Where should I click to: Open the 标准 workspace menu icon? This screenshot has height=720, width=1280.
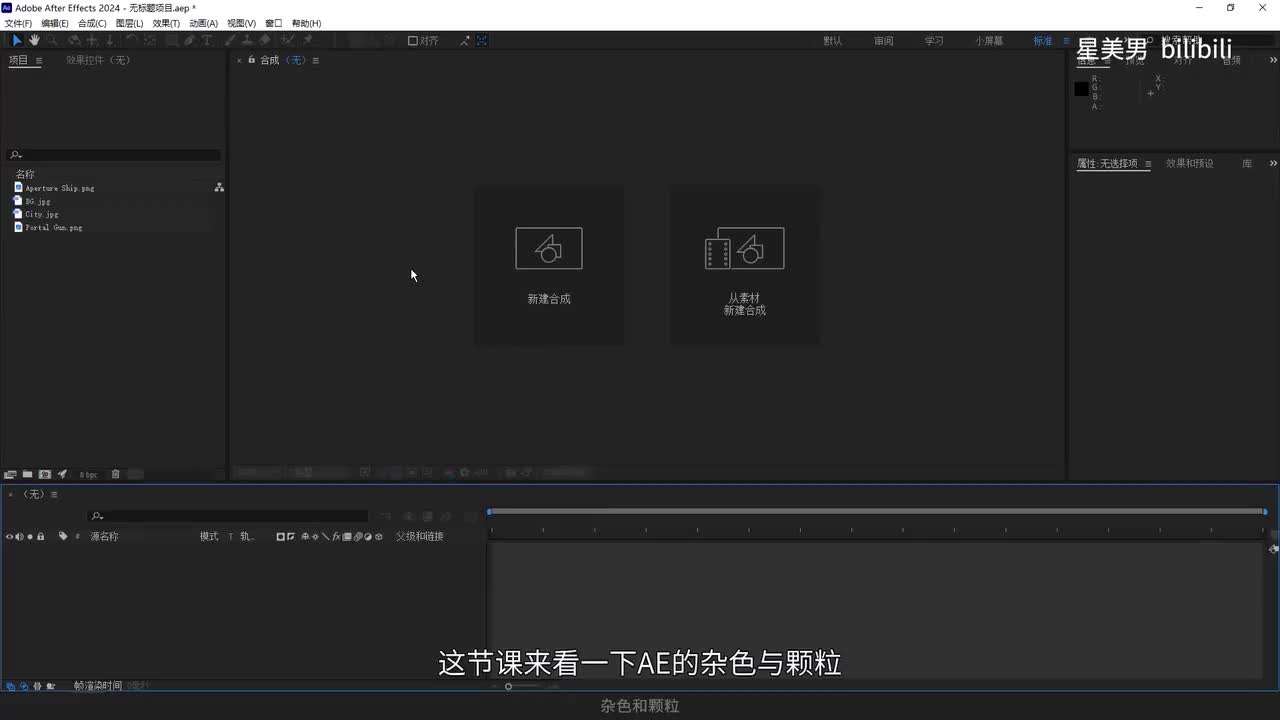tap(1066, 41)
